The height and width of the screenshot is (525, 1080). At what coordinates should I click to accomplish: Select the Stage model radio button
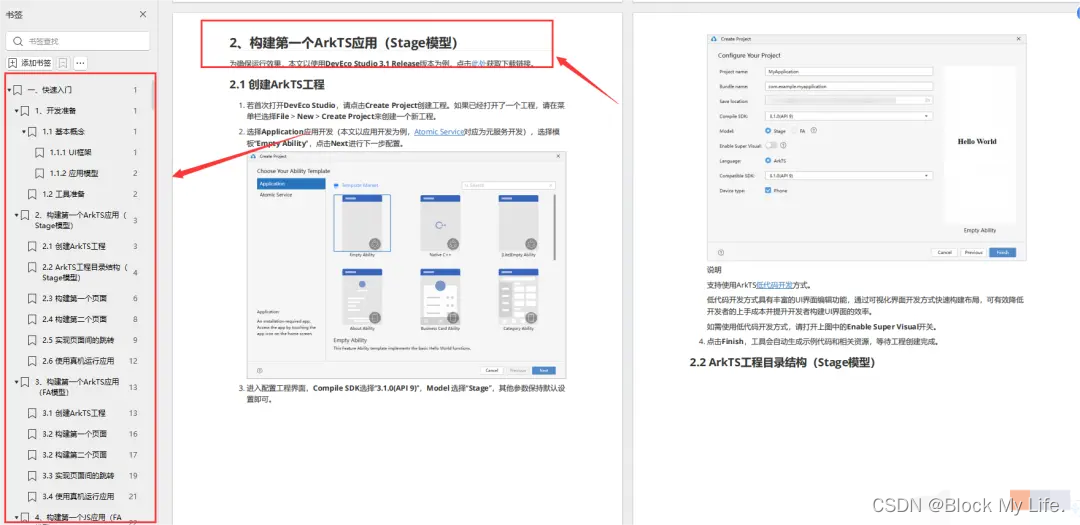tap(768, 130)
